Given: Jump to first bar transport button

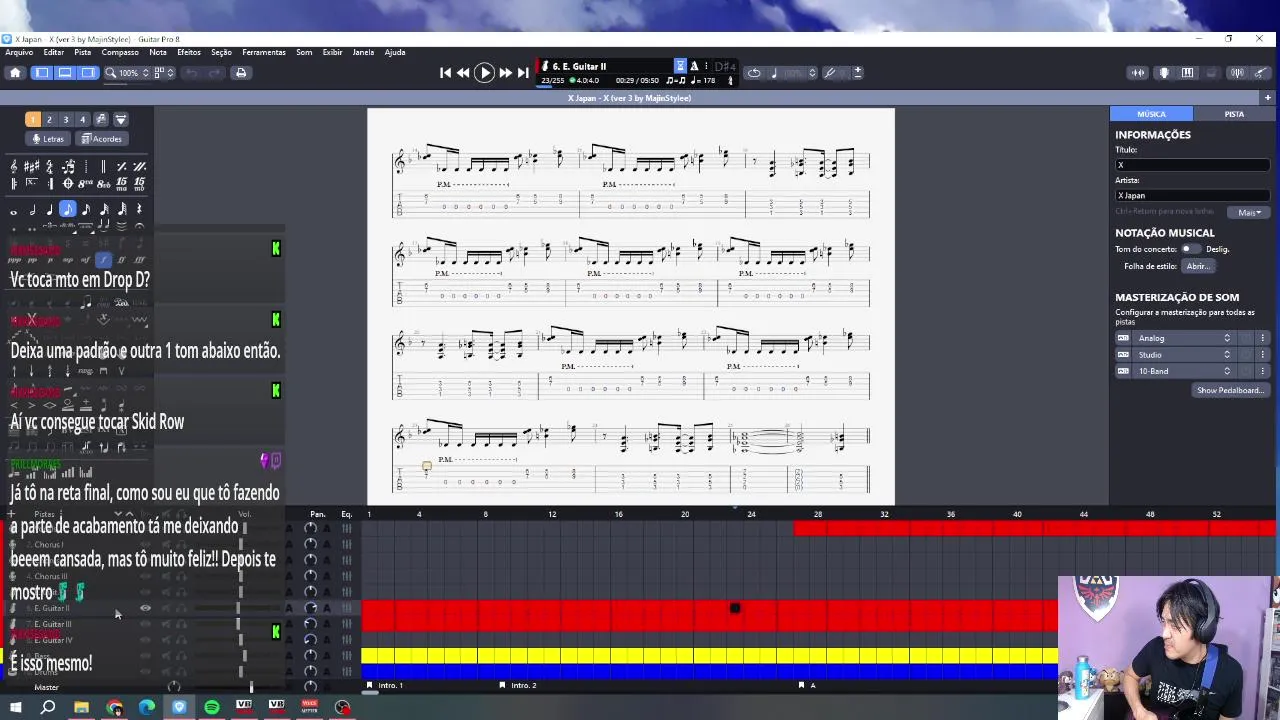Looking at the screenshot, I should pyautogui.click(x=446, y=73).
